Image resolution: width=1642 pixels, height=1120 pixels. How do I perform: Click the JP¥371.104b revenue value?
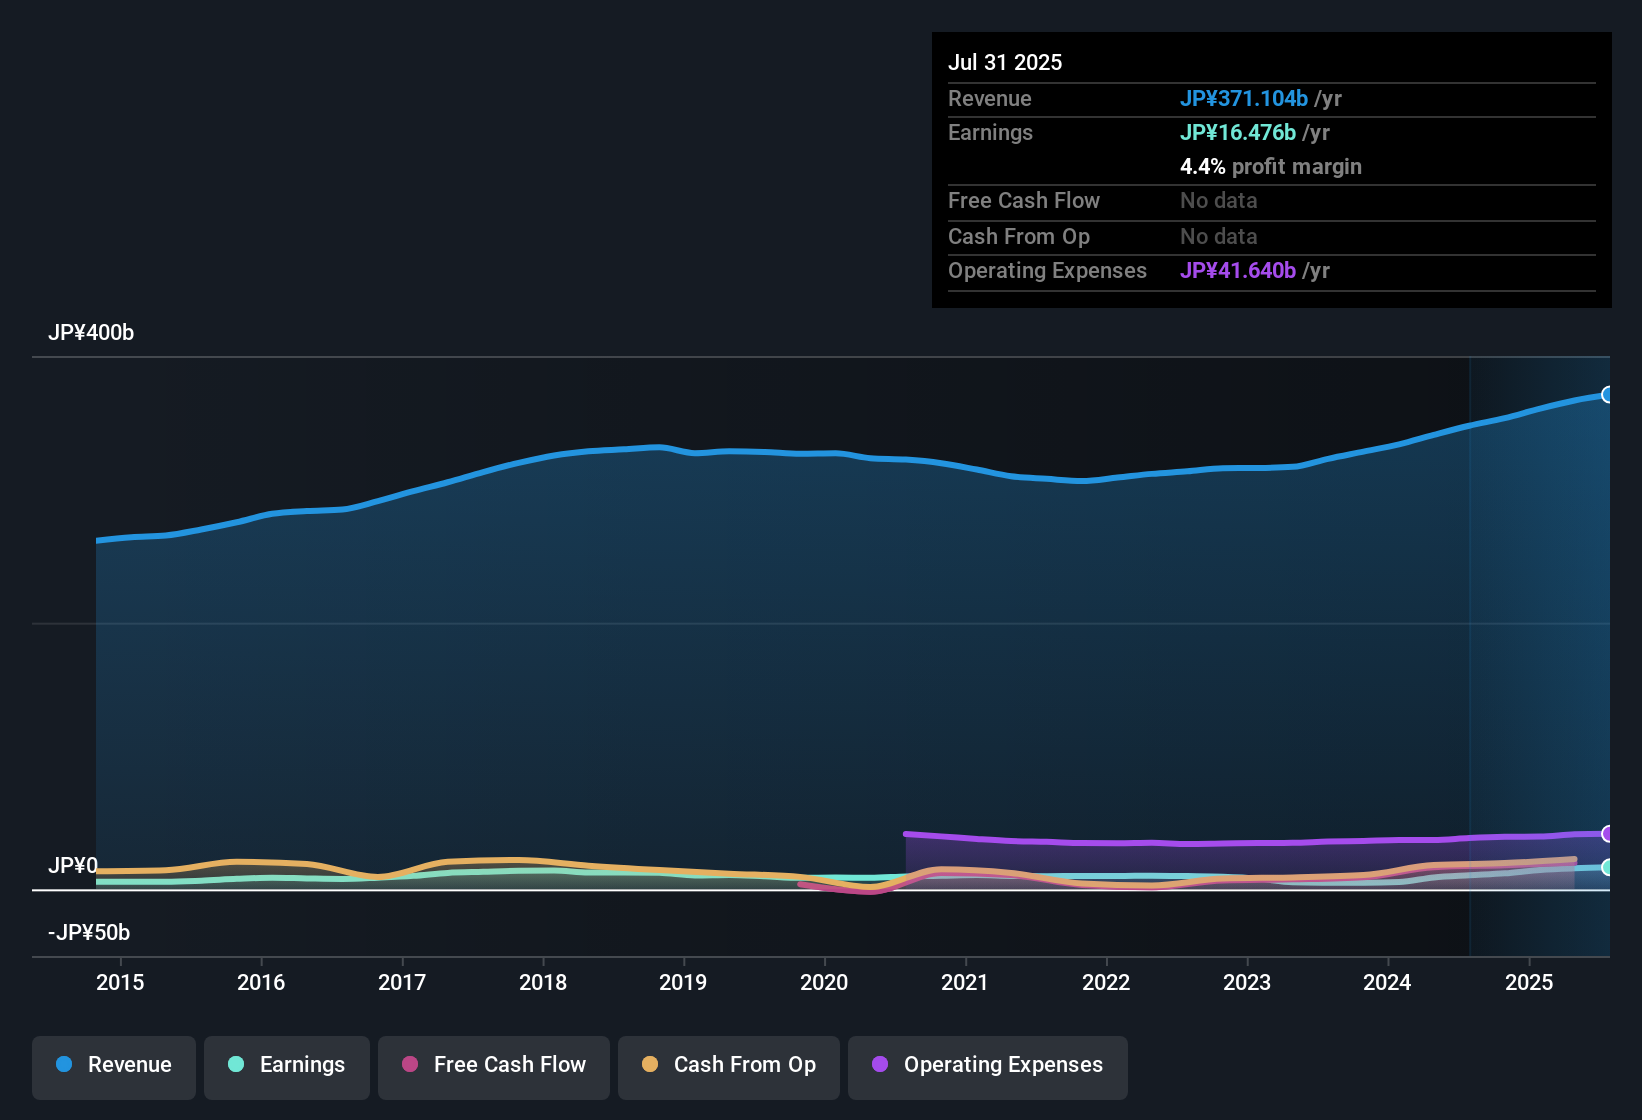[1245, 98]
